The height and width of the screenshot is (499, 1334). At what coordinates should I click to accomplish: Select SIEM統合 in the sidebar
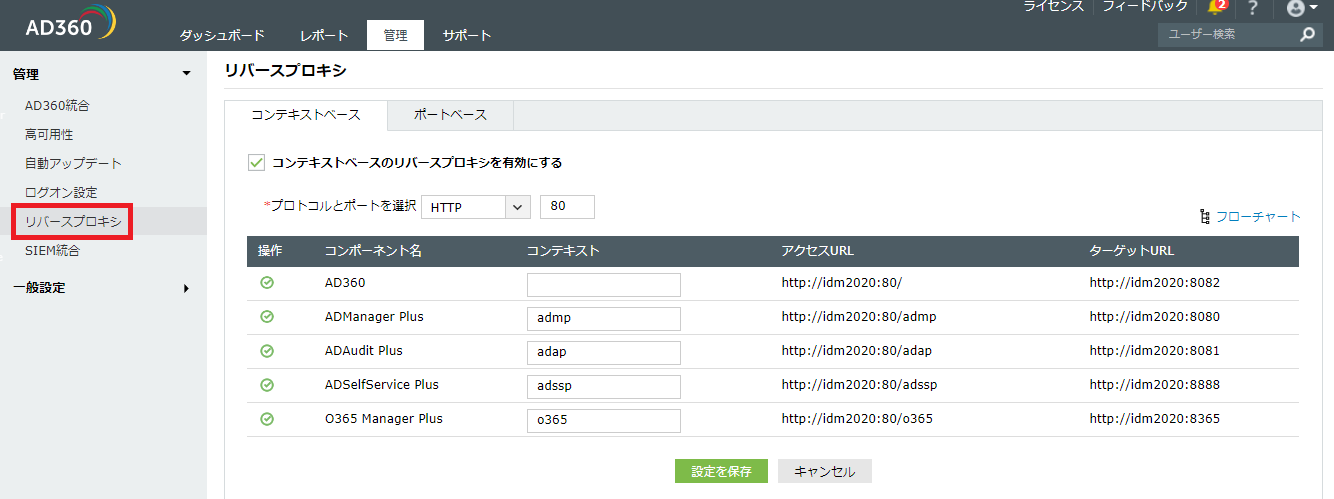(x=52, y=251)
